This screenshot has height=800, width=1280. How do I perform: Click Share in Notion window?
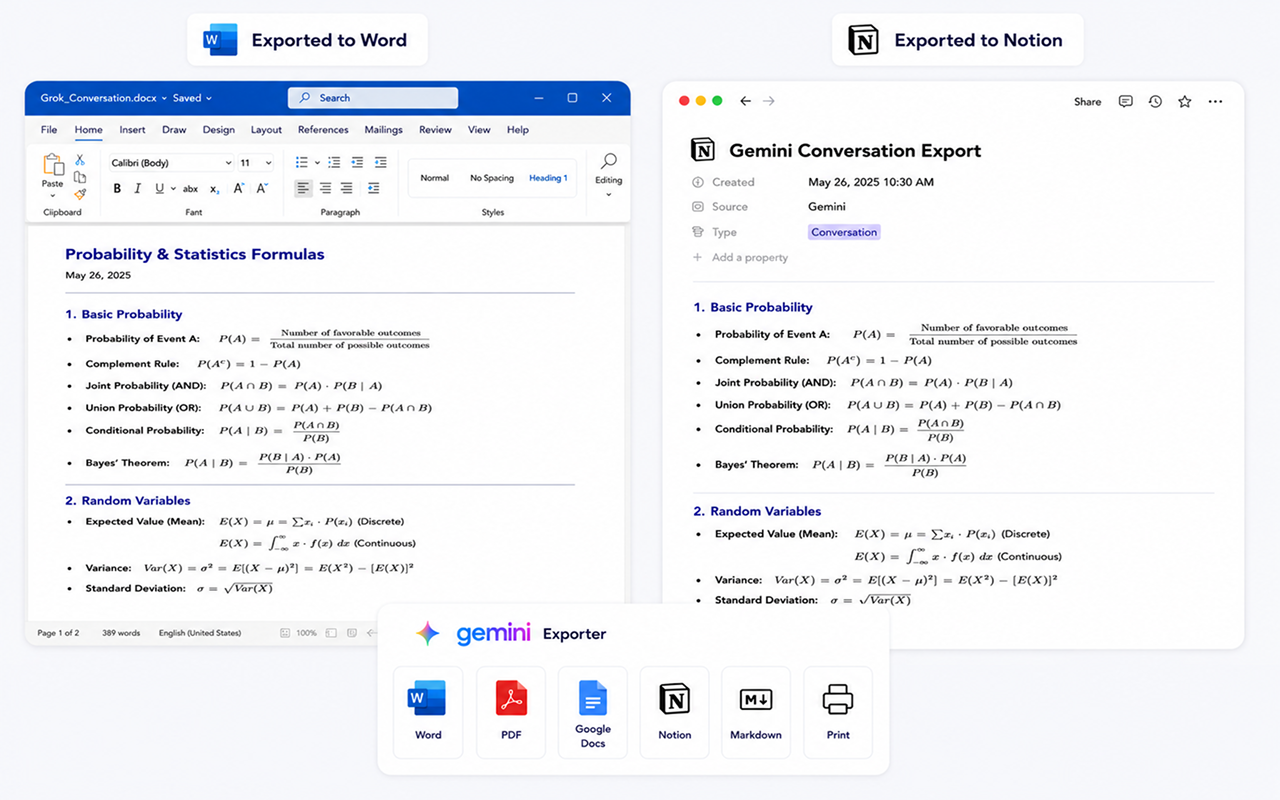(x=1087, y=102)
